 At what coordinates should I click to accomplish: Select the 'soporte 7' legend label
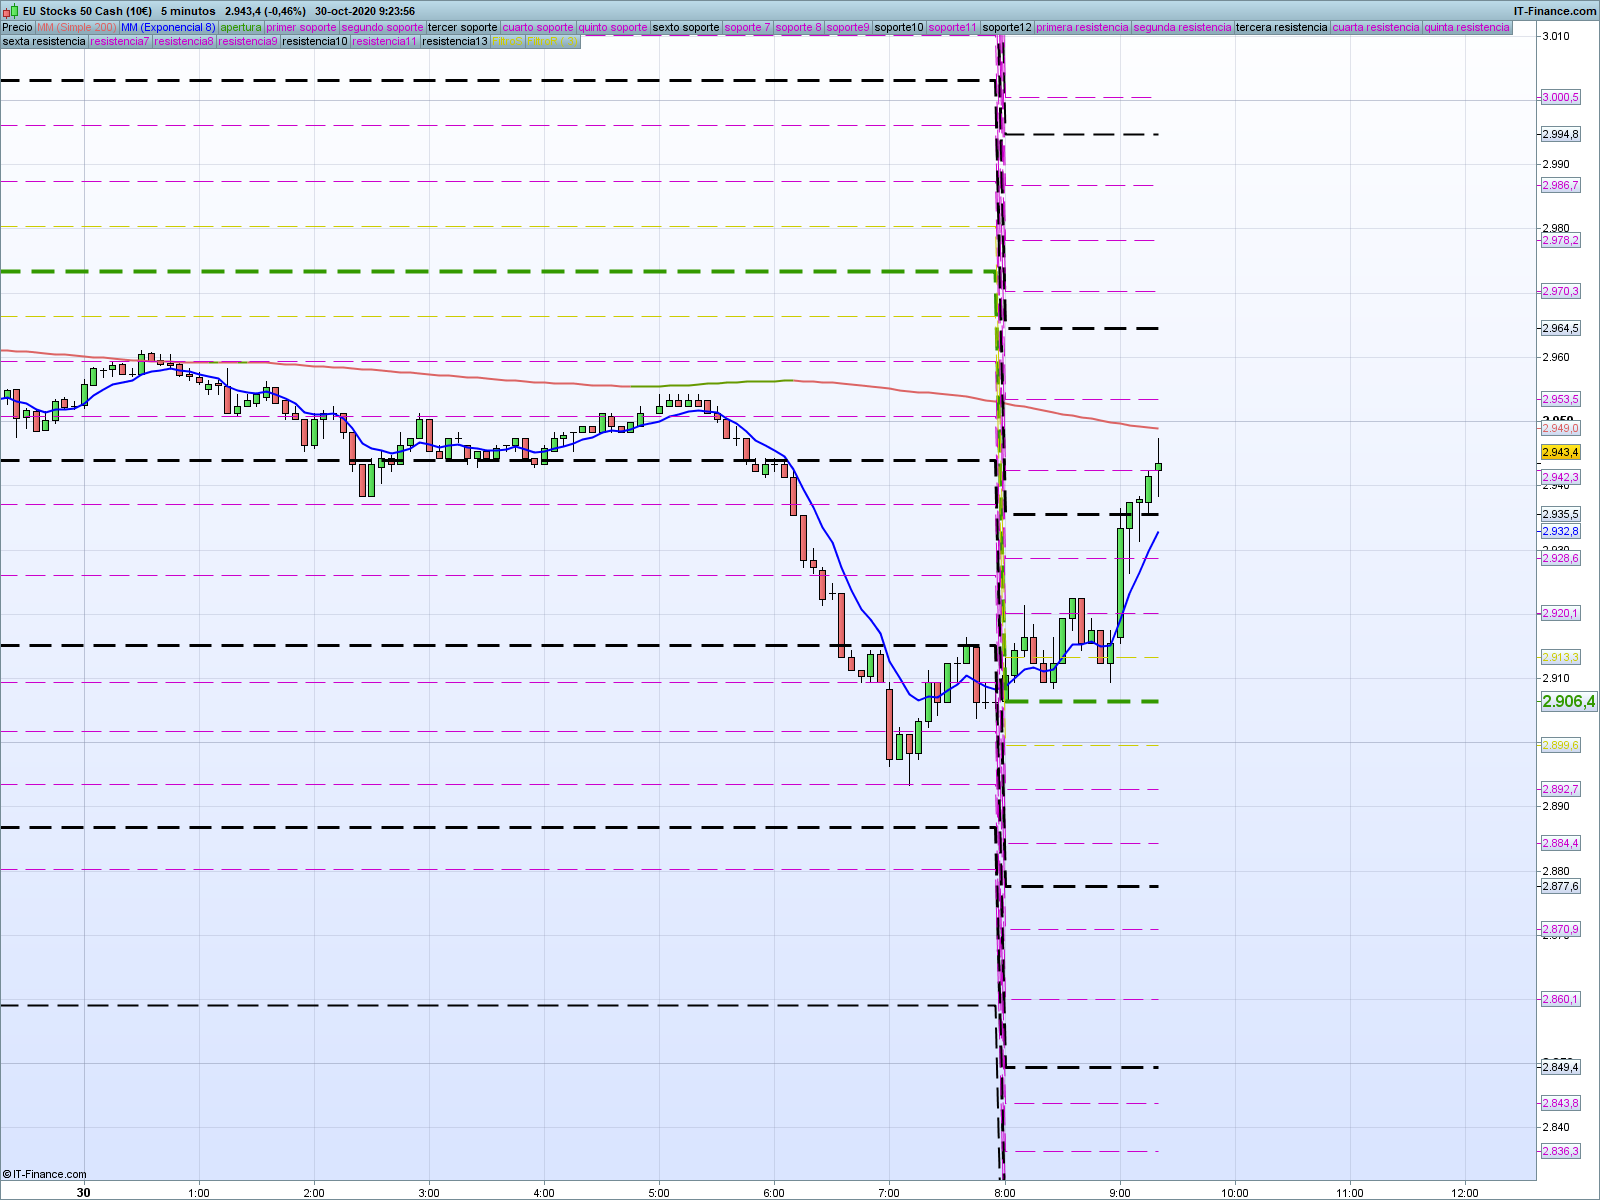[748, 27]
